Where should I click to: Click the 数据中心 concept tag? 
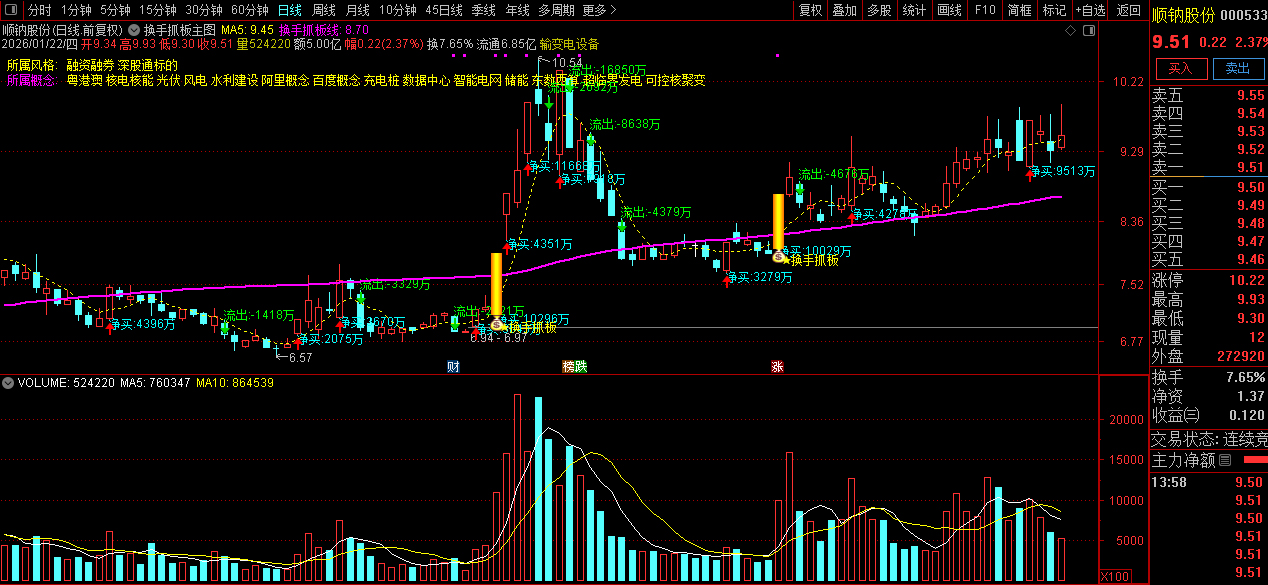click(x=426, y=79)
